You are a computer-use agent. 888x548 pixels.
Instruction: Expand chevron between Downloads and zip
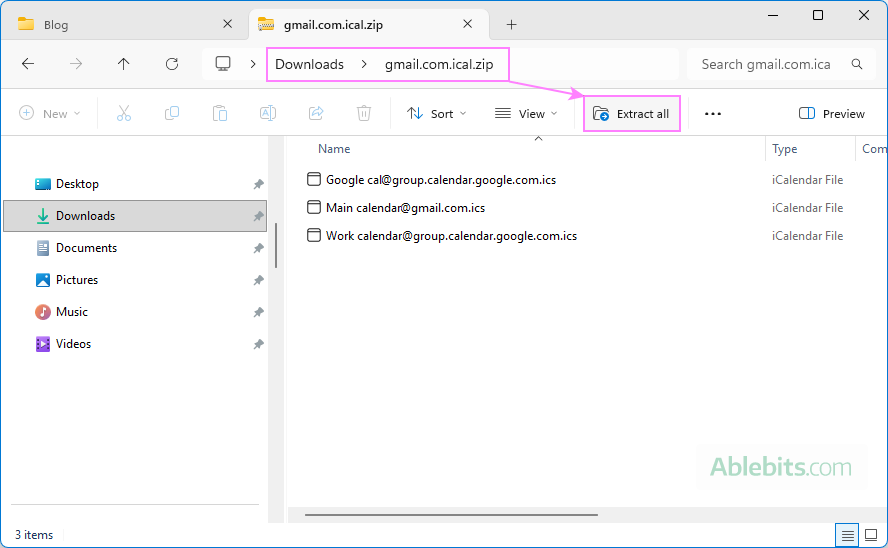[364, 65]
